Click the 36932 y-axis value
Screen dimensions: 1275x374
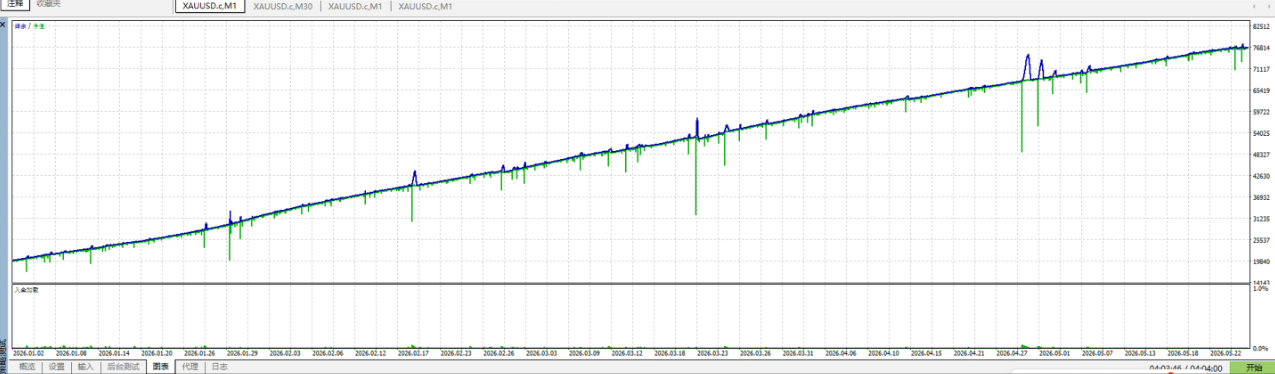coord(1261,197)
